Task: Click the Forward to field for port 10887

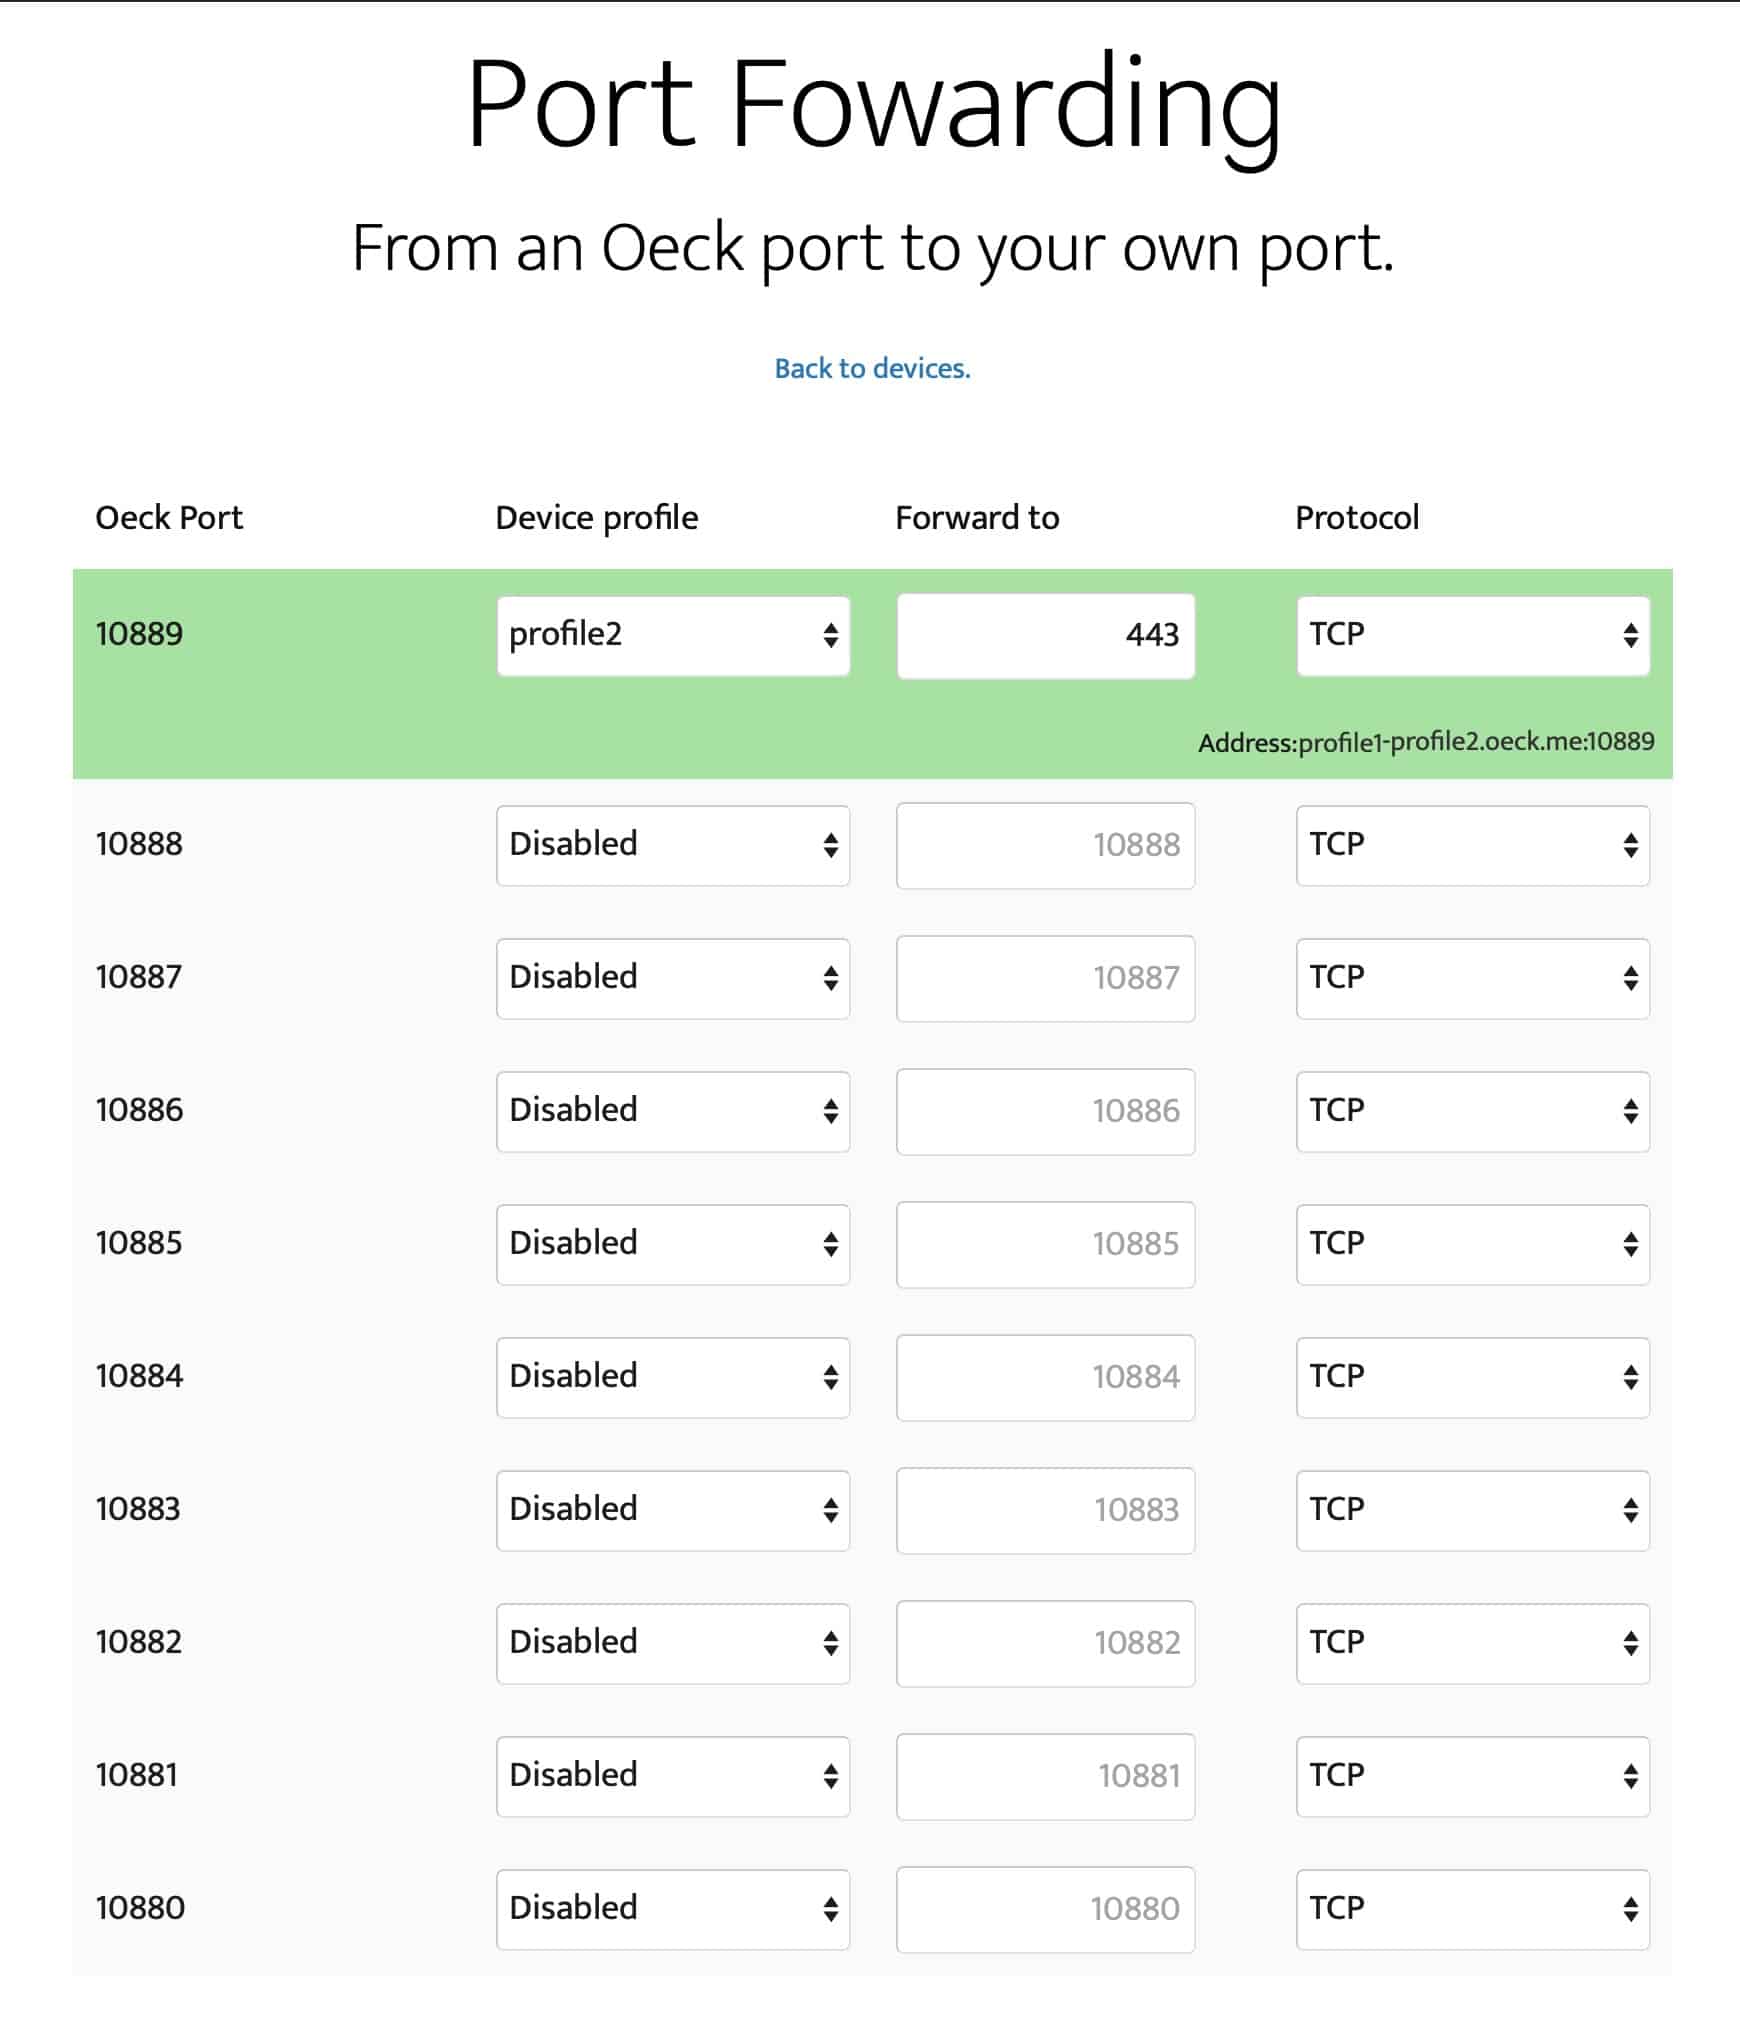Action: pyautogui.click(x=1046, y=978)
